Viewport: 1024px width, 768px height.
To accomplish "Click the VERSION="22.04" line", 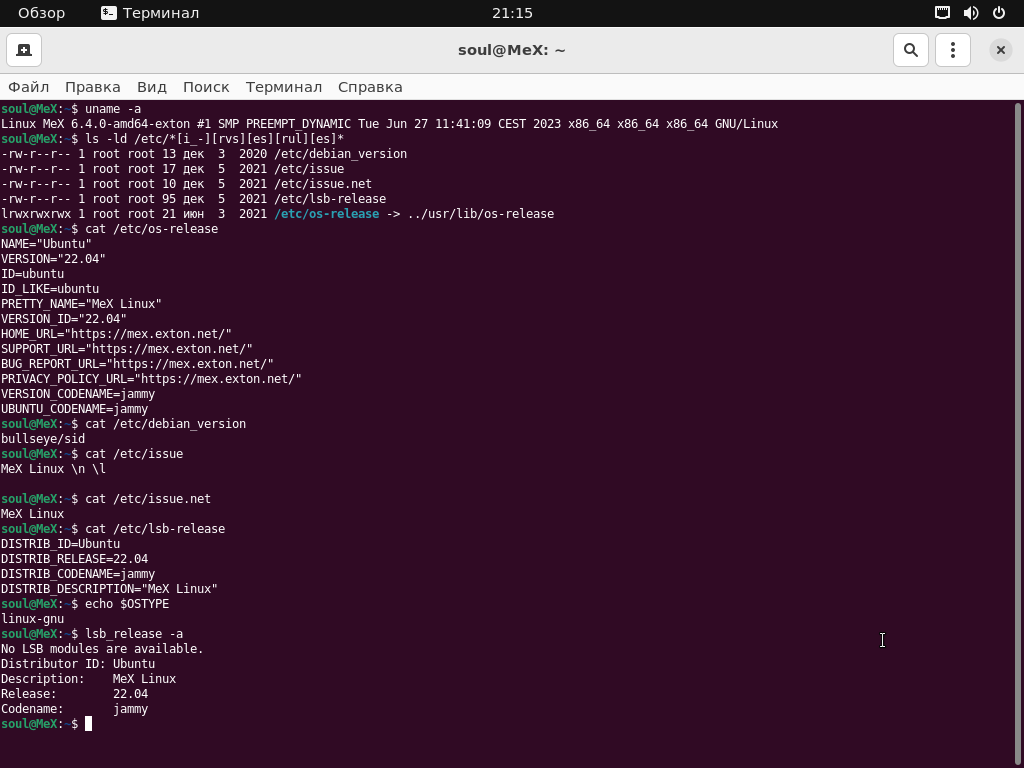I will pos(53,259).
